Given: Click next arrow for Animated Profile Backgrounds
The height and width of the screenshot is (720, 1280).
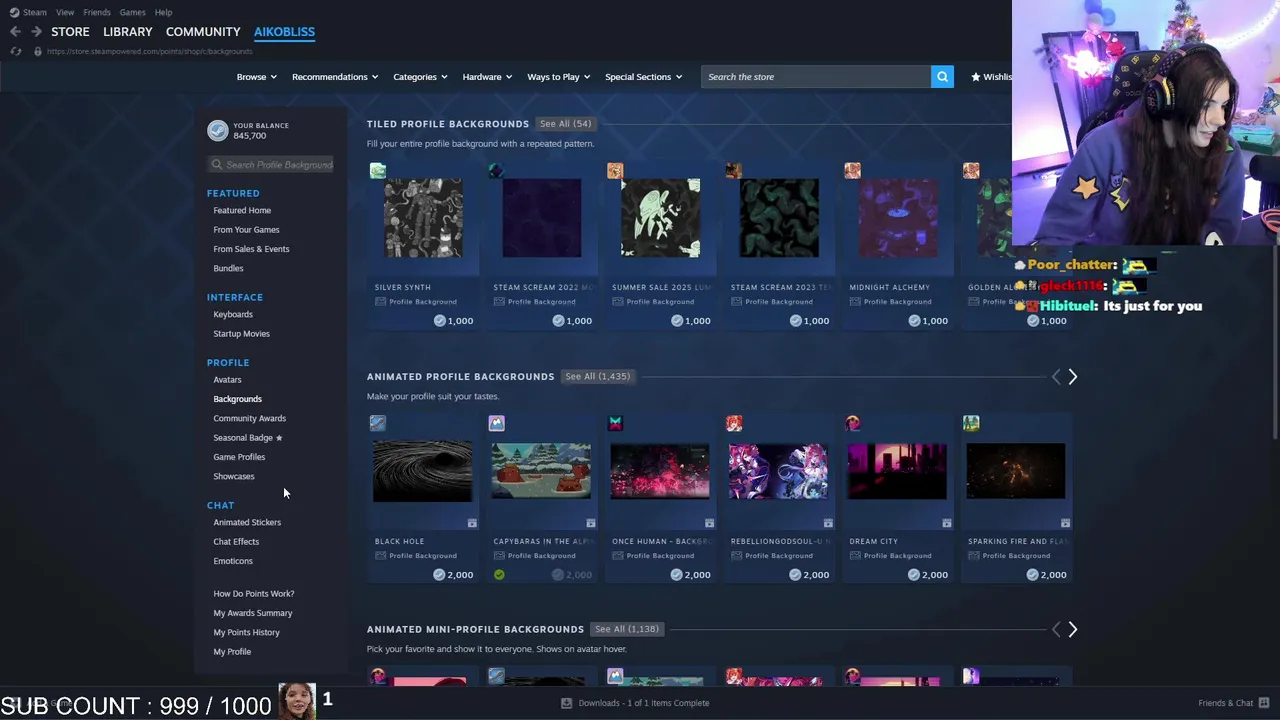Looking at the screenshot, I should 1072,377.
